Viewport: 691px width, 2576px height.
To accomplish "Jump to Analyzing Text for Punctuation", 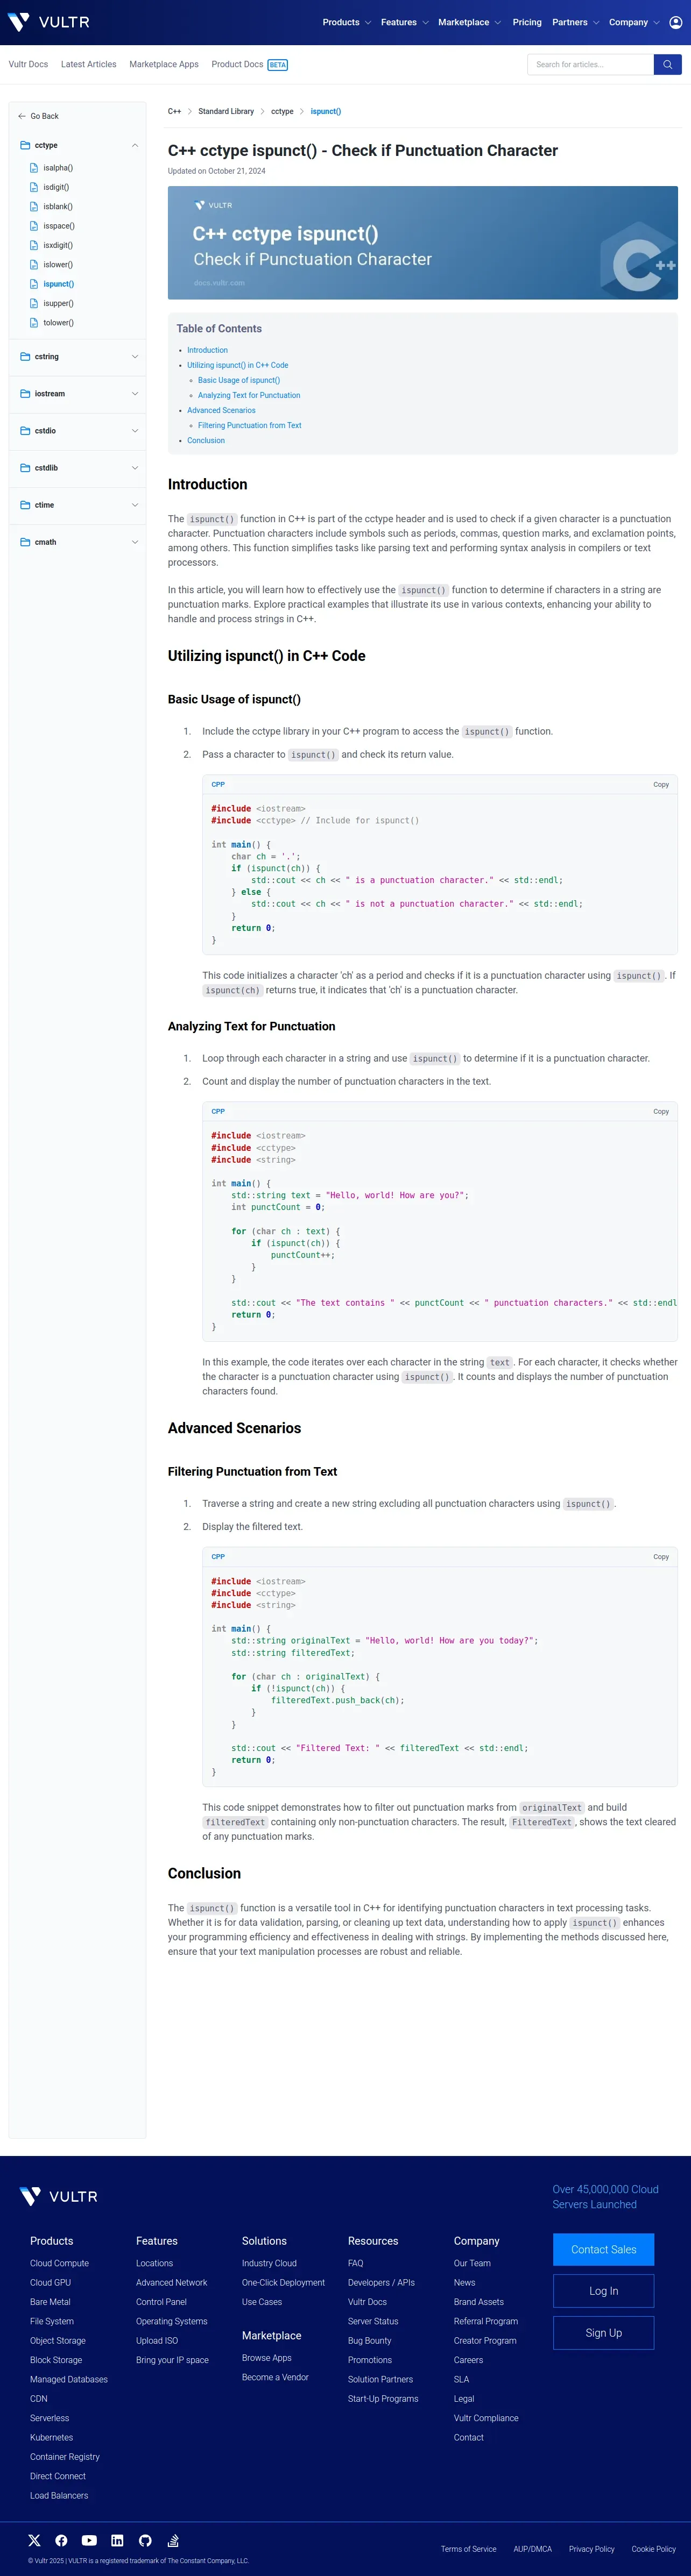I will [x=249, y=395].
